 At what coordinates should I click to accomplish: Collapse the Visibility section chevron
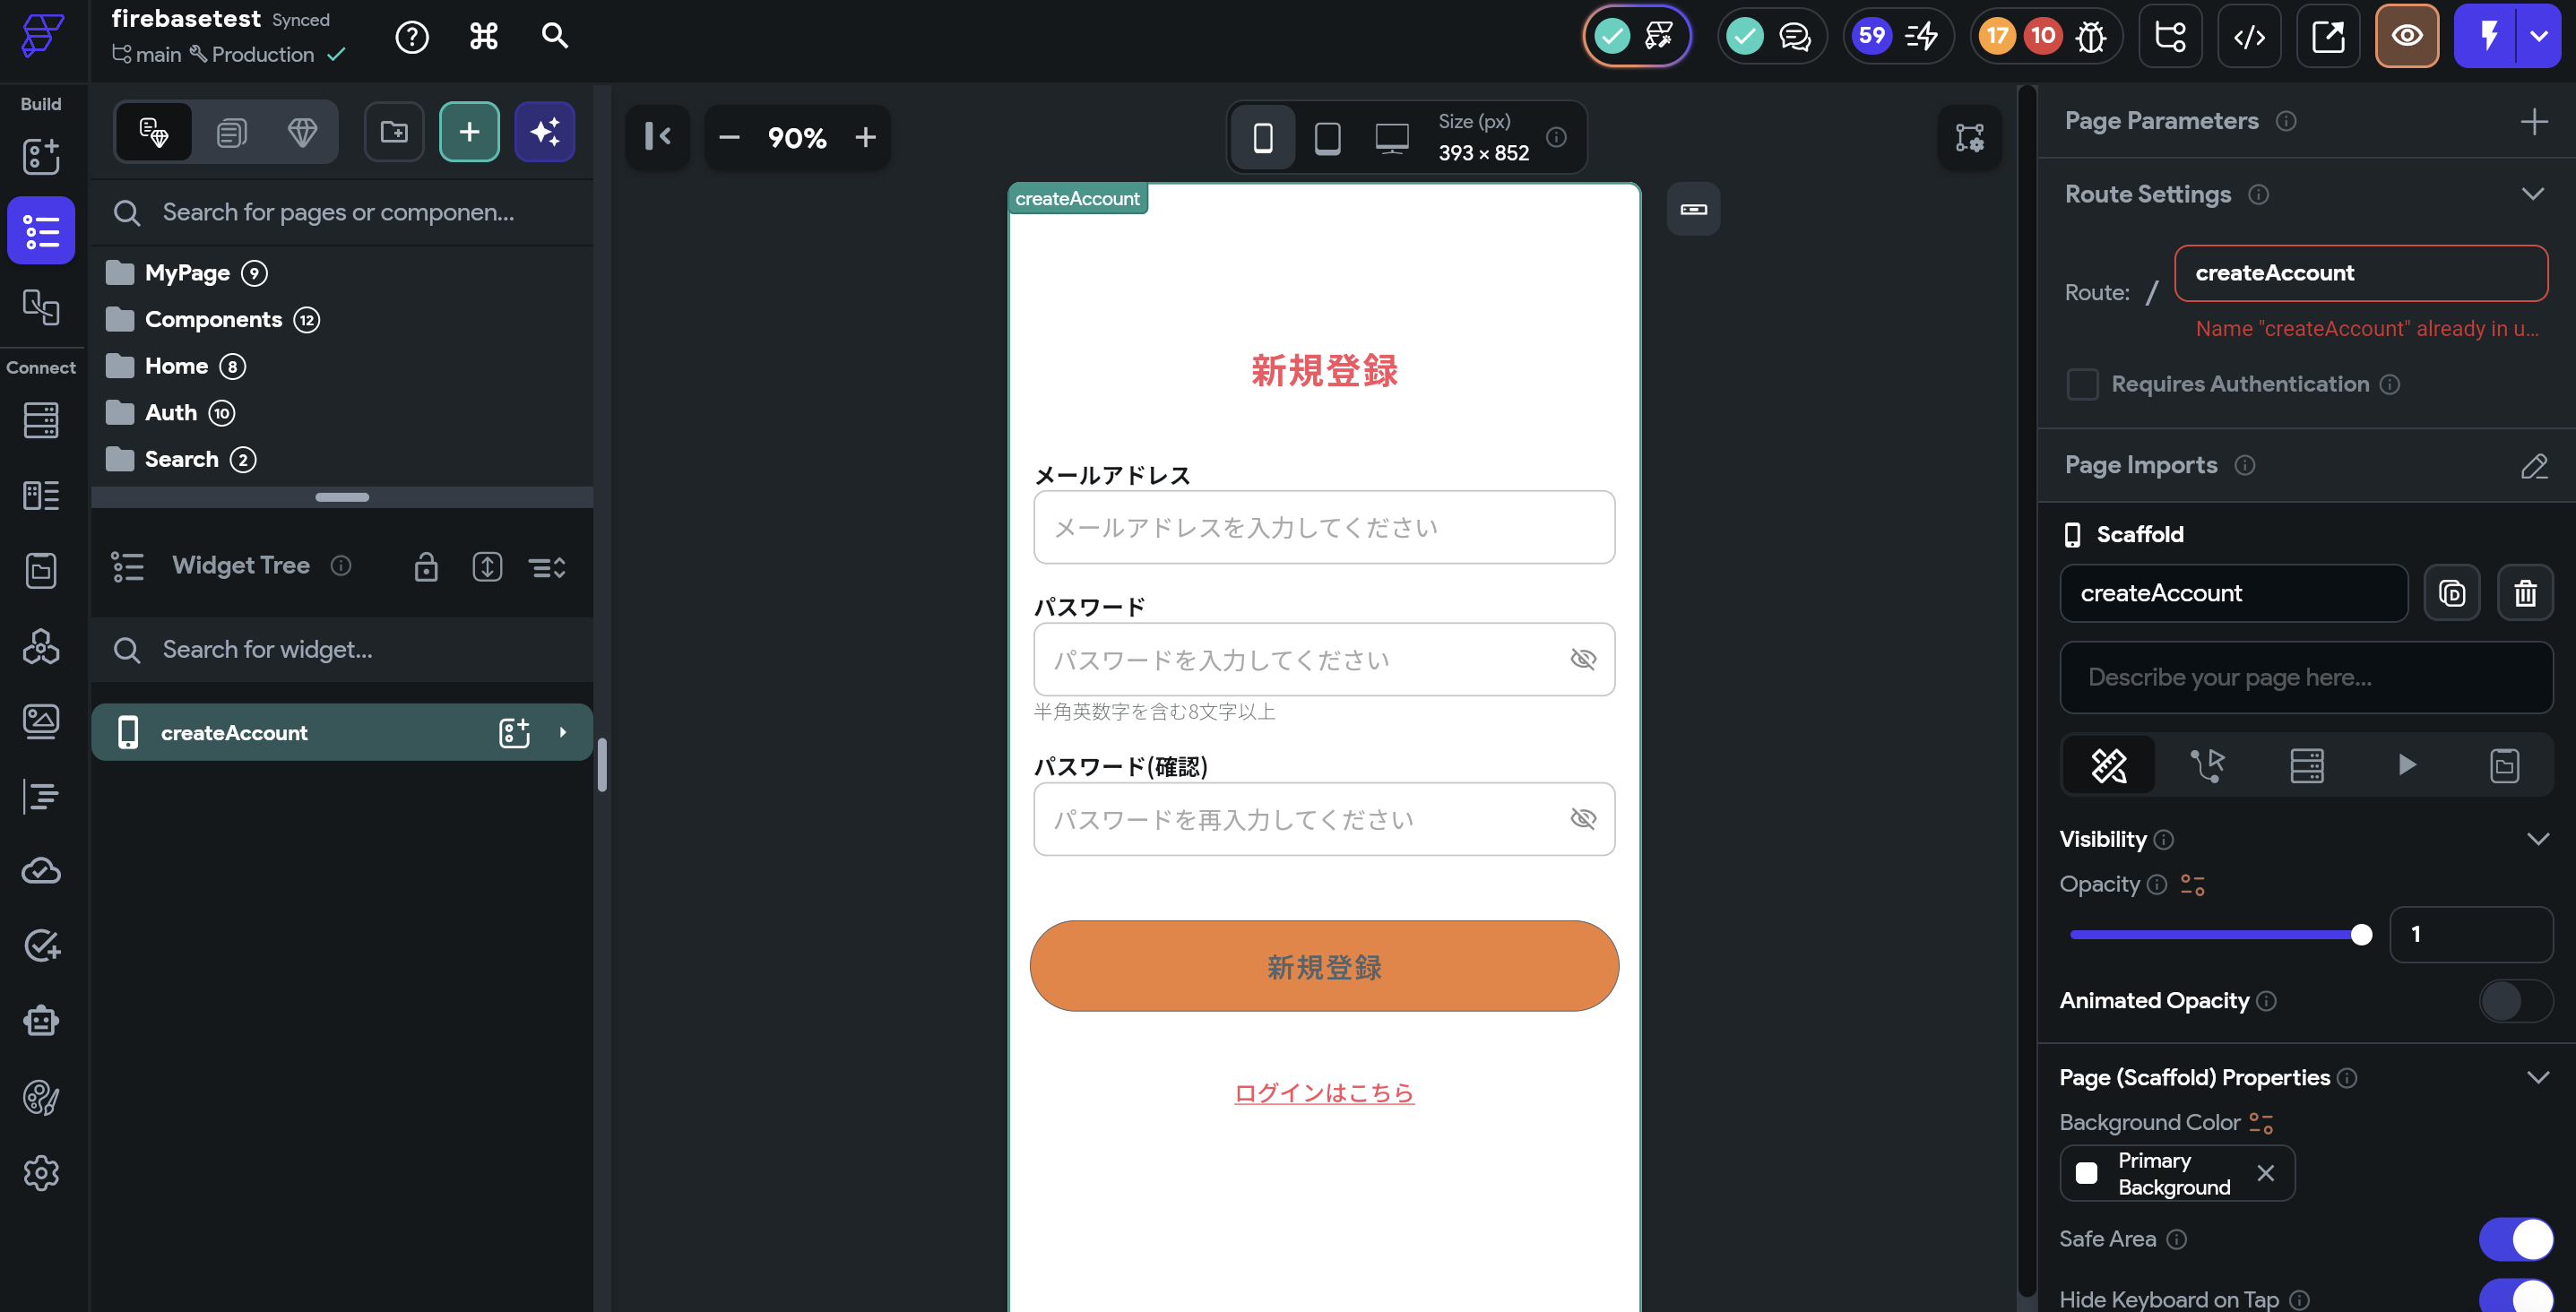pyautogui.click(x=2537, y=839)
